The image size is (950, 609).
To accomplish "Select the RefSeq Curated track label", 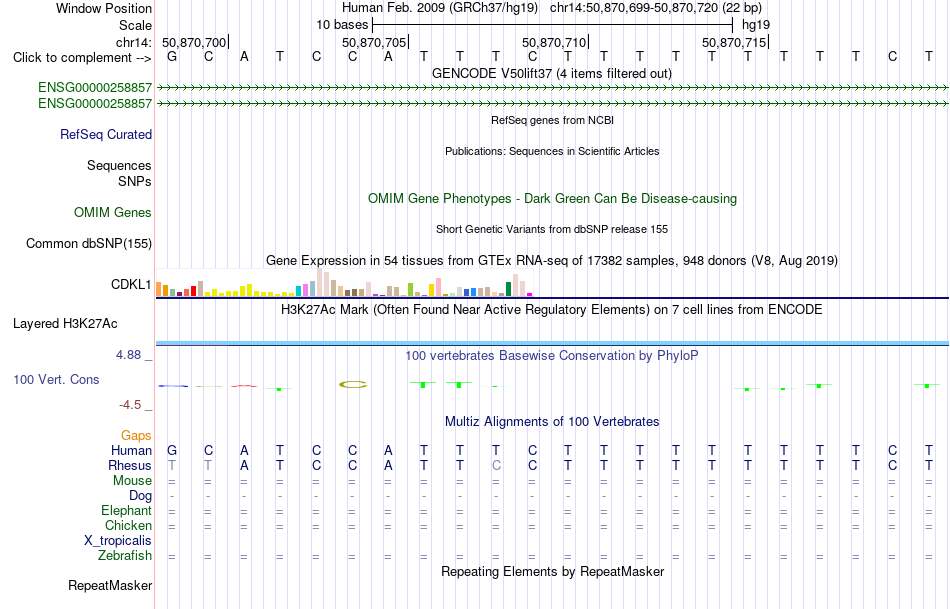I will click(106, 135).
